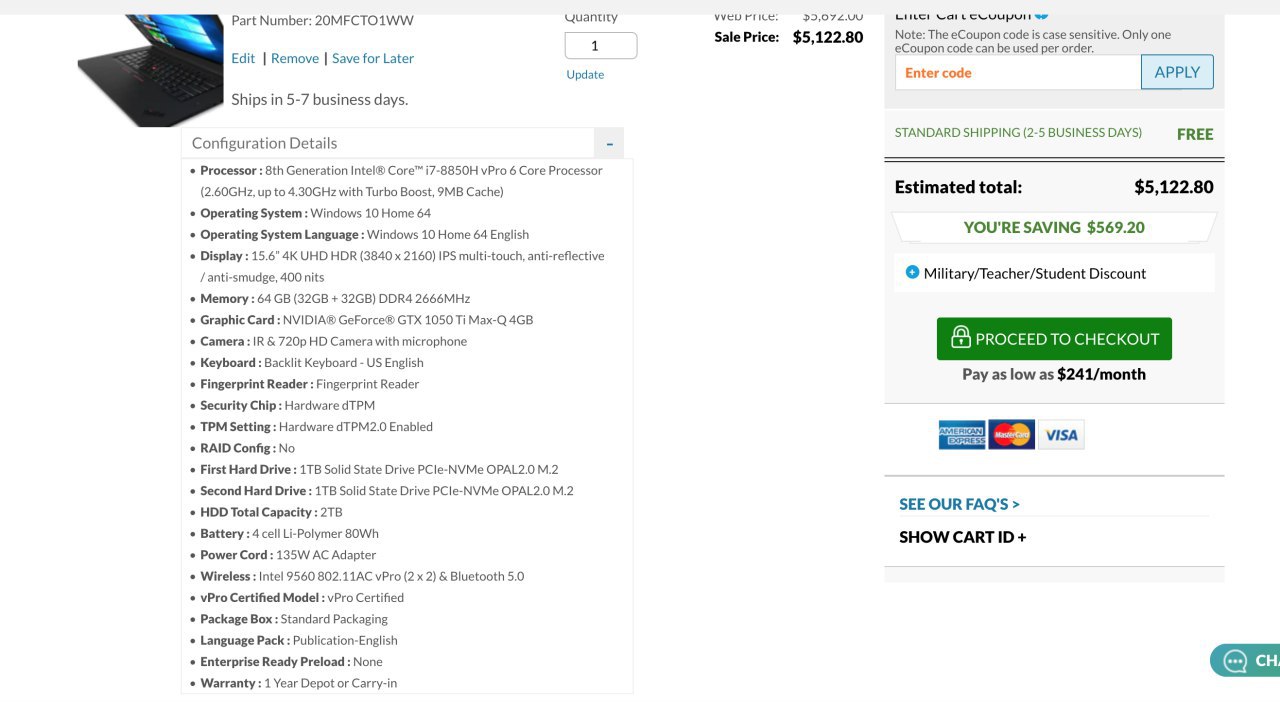This screenshot has height=702, width=1280.
Task: Click the Second Hard Drive 1TB row
Action: pyautogui.click(x=387, y=490)
